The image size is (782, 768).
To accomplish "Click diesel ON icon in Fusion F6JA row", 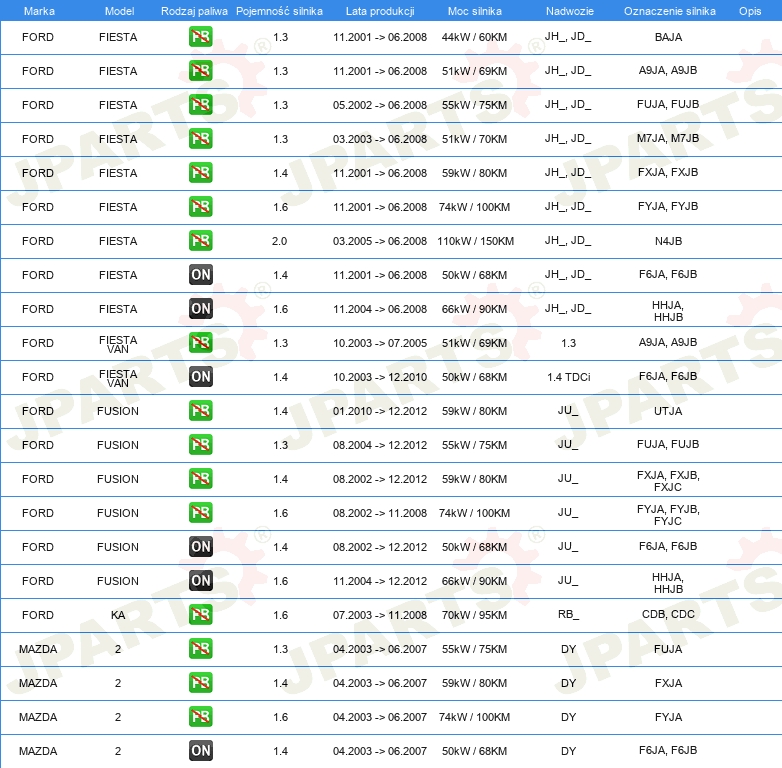I will 200,547.
